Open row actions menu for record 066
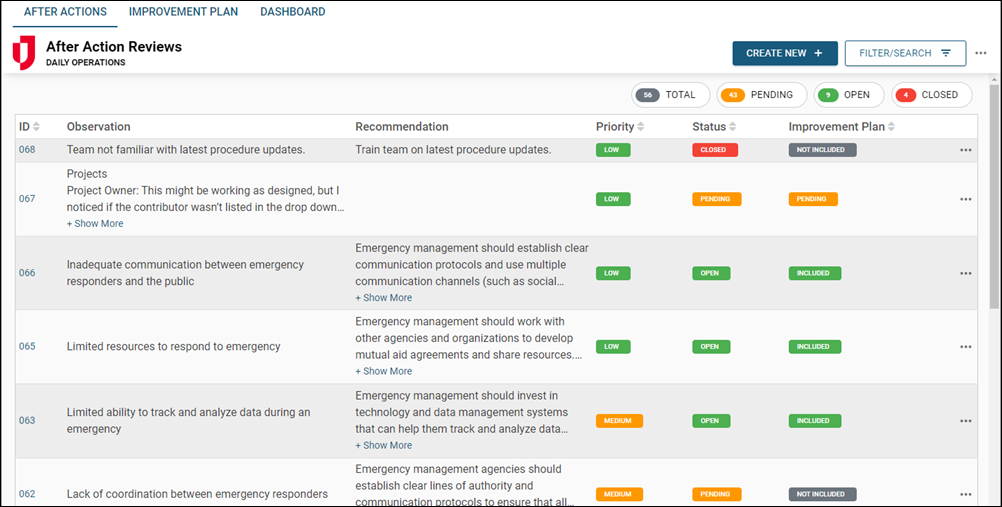 (965, 273)
